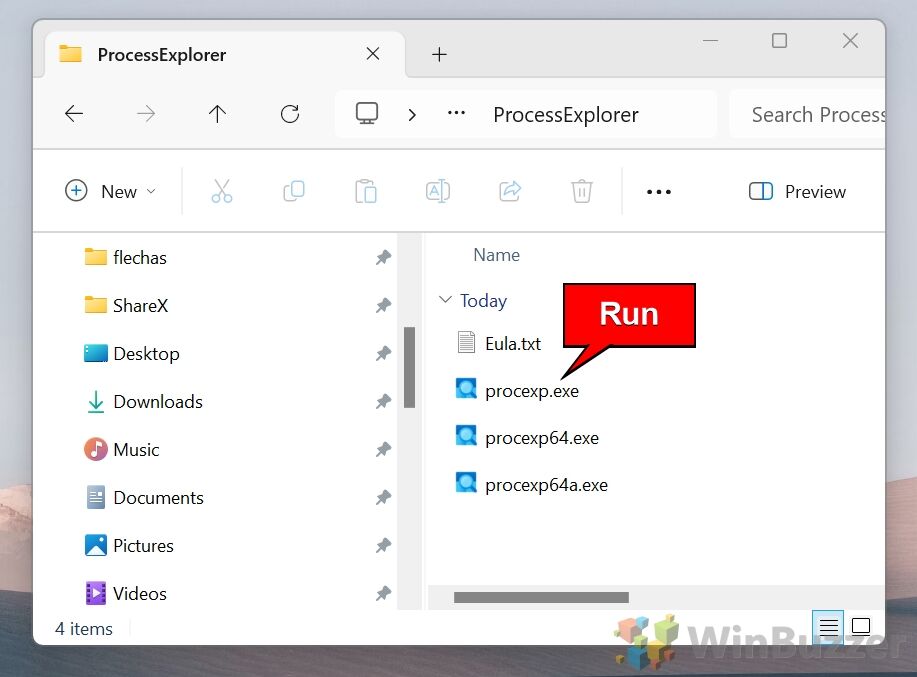The image size is (917, 677).
Task: Select the Rename icon in the toolbar
Action: pyautogui.click(x=438, y=191)
